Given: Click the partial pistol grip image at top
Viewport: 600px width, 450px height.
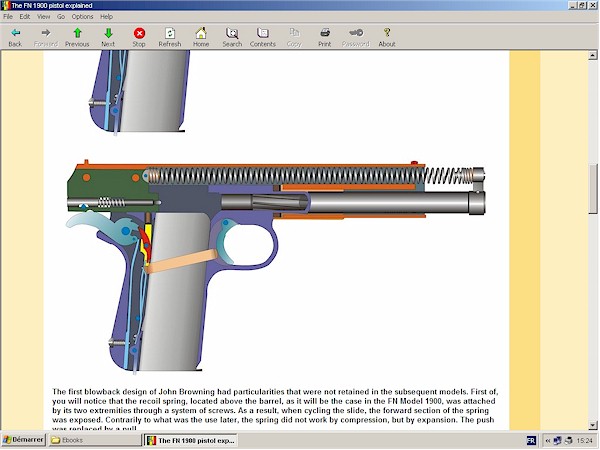Looking at the screenshot, I should tap(139, 93).
